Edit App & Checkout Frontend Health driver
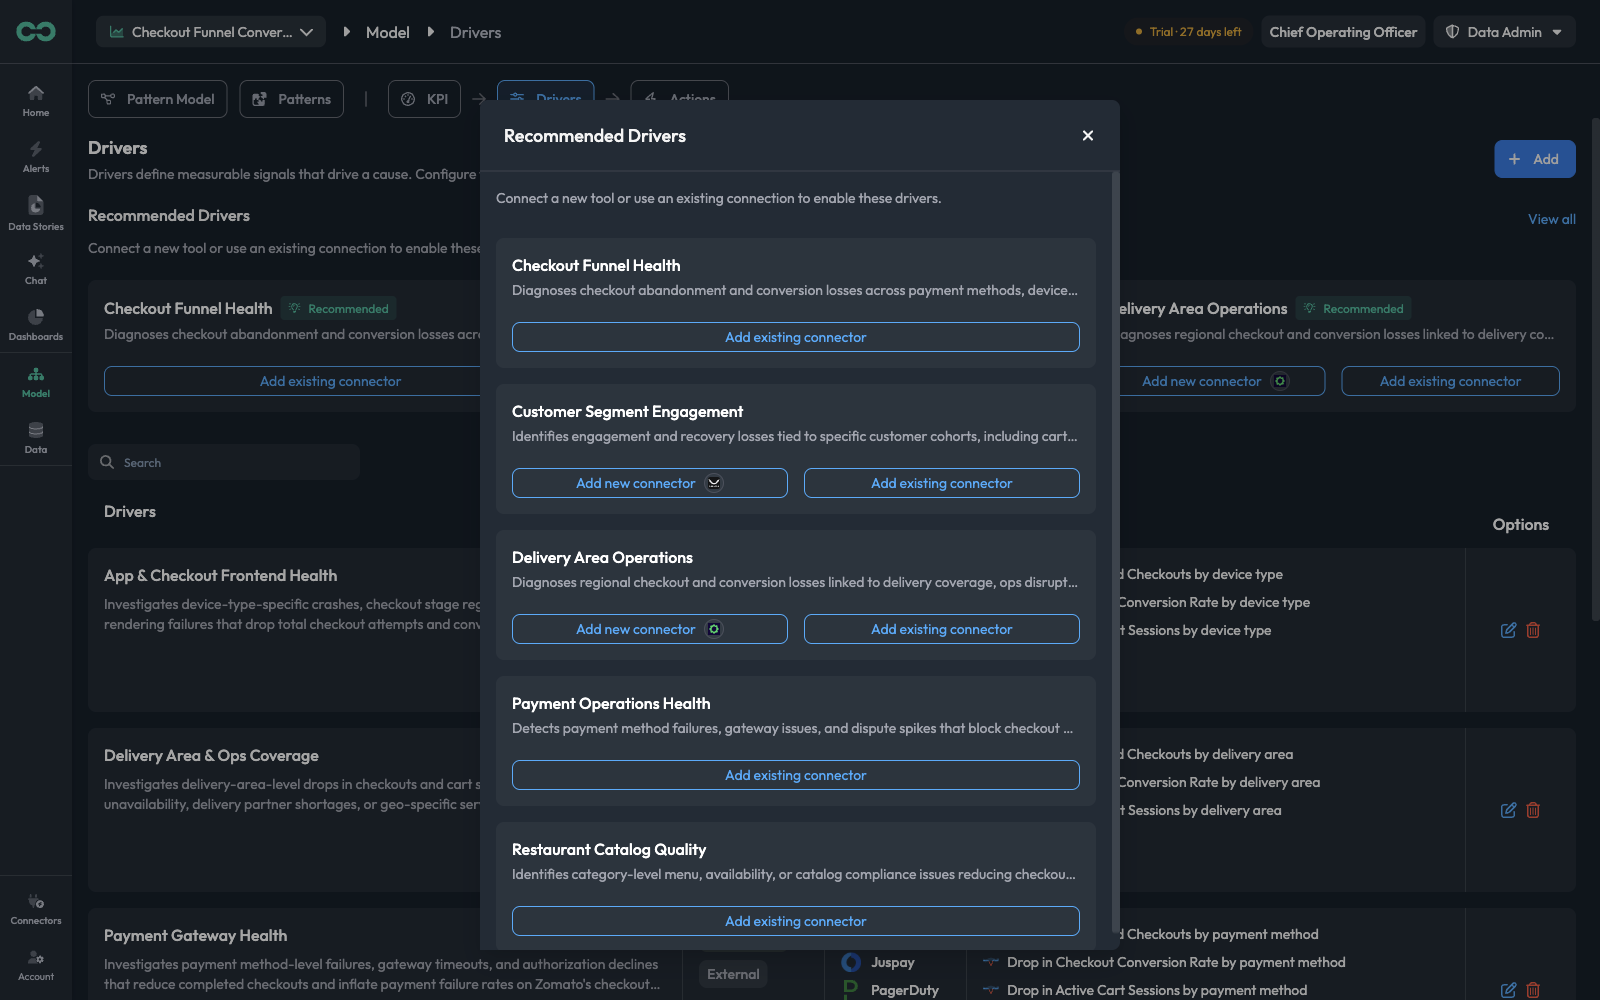1600x1000 pixels. [1509, 630]
